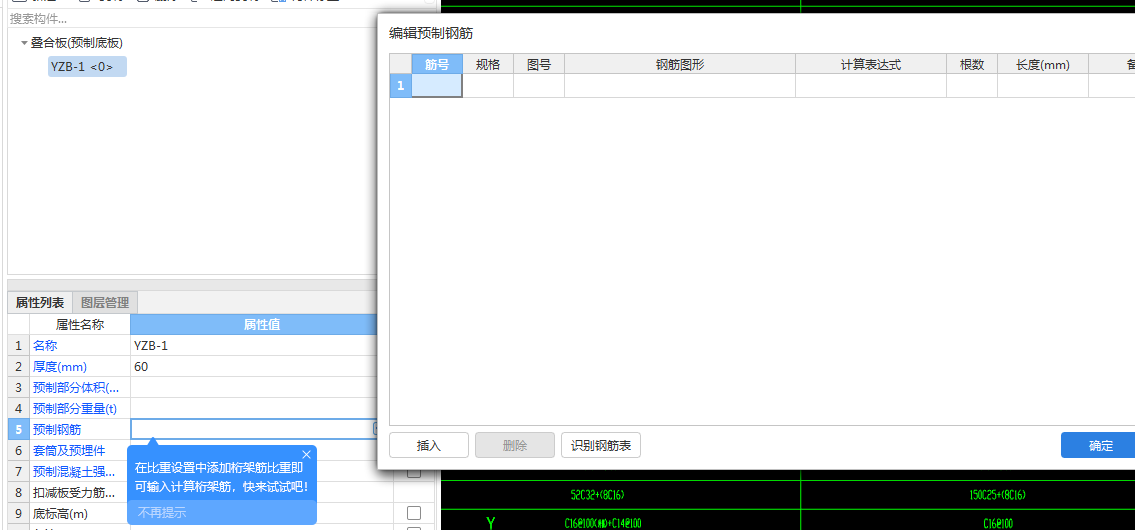Click the 钢筋图形 cell of row 1

click(x=680, y=85)
